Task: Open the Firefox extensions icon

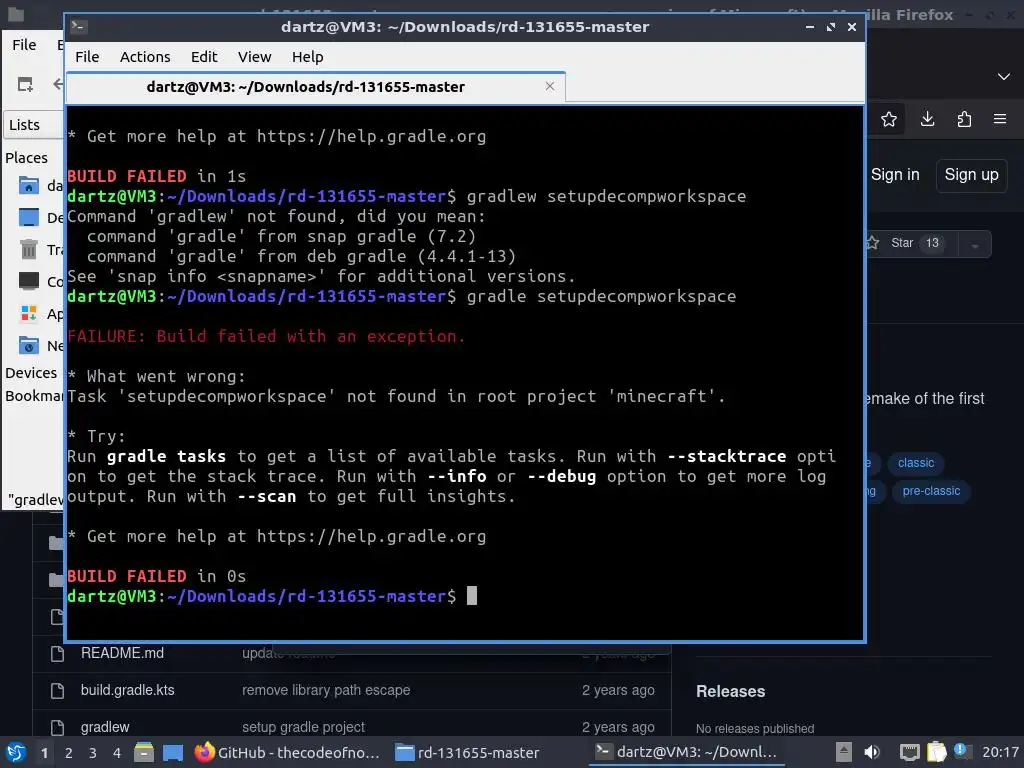Action: coord(964,119)
